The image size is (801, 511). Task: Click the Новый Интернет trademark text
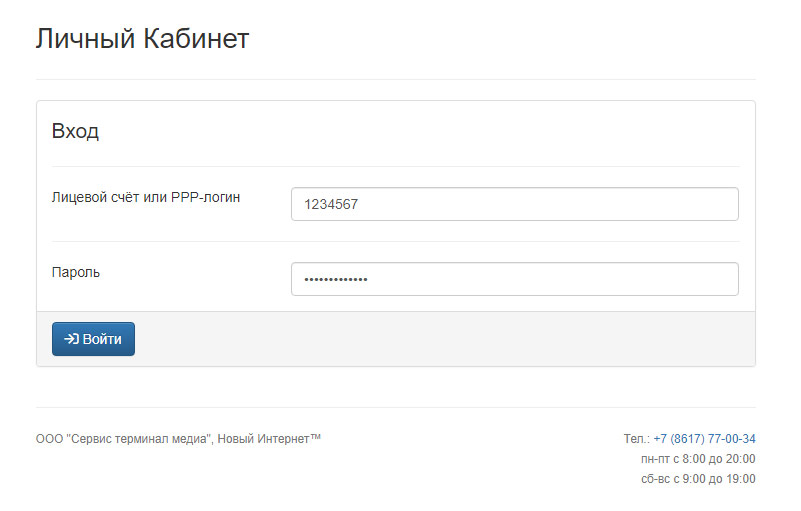[x=264, y=439]
